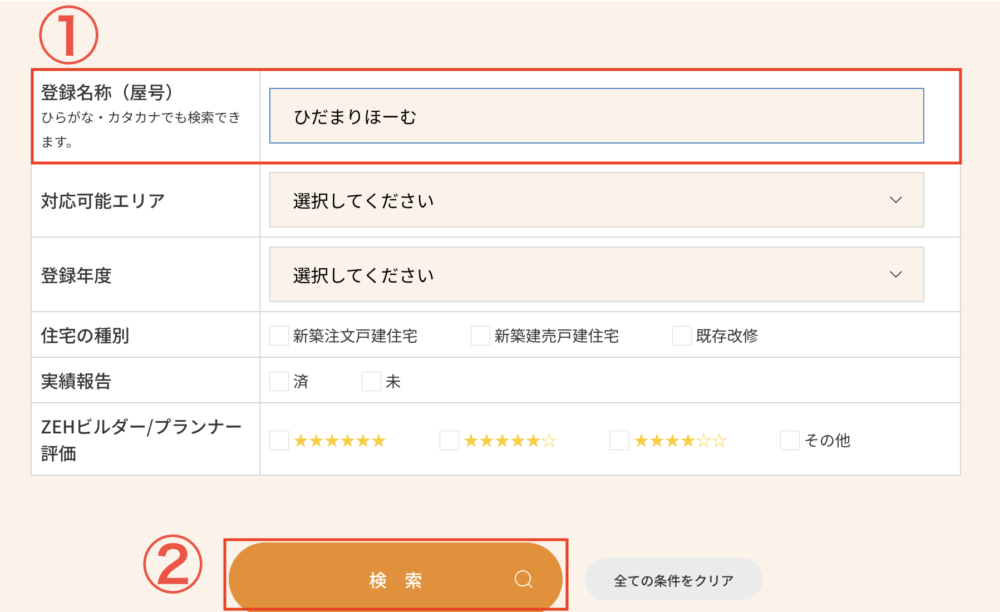The image size is (1000, 612).
Task: Click the circled number 1 marker
Action: pyautogui.click(x=68, y=33)
